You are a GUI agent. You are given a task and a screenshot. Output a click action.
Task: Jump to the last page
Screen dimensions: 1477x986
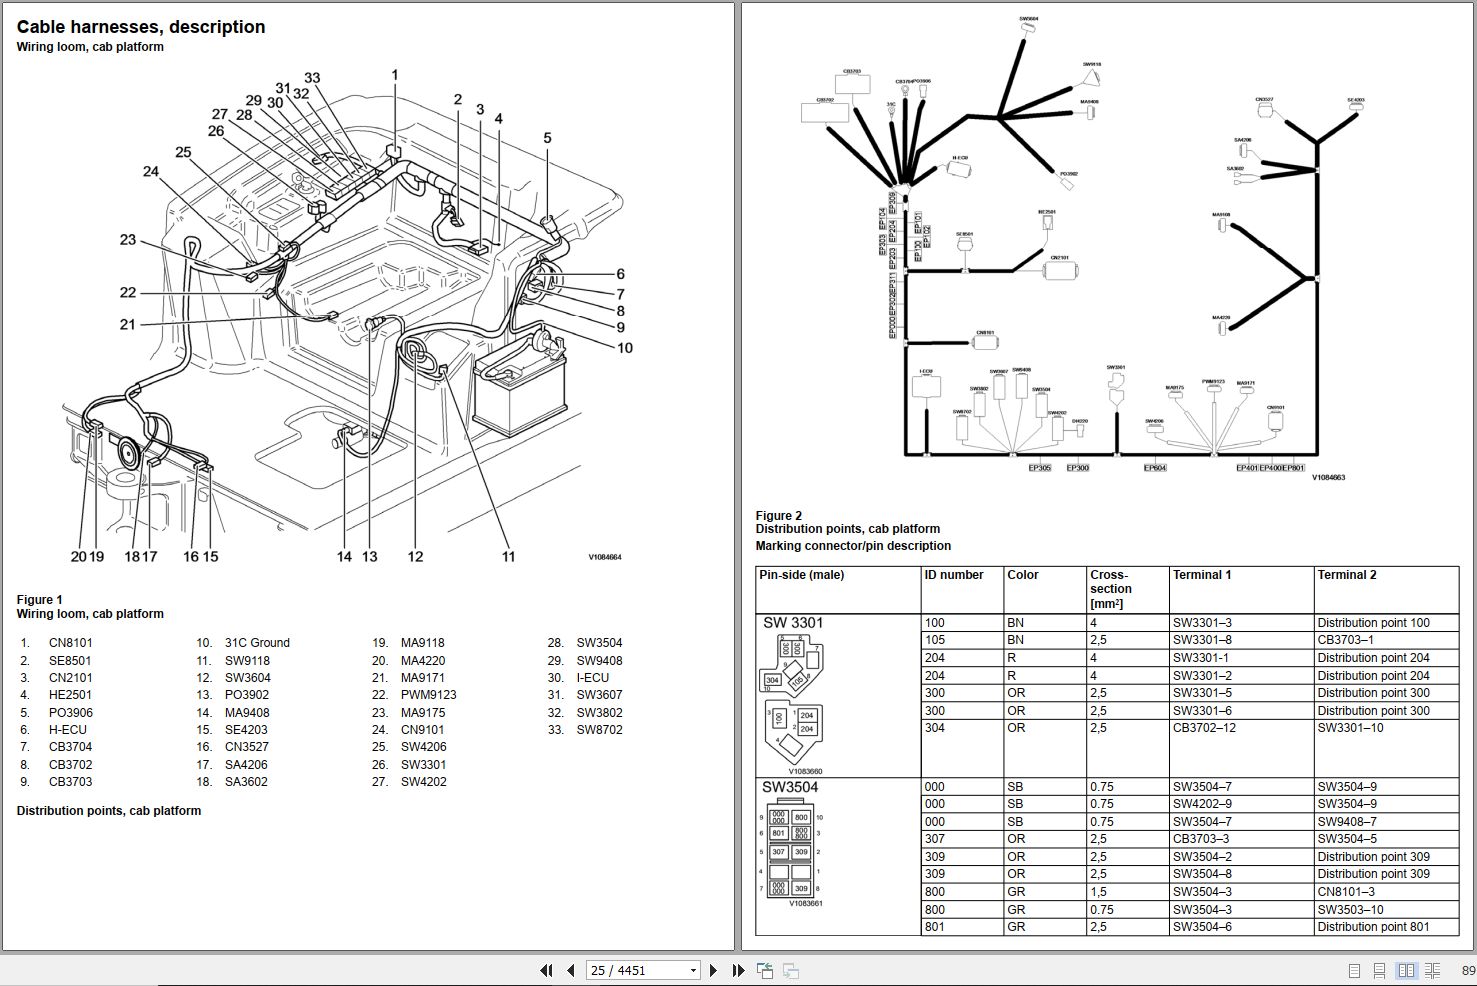click(x=738, y=970)
